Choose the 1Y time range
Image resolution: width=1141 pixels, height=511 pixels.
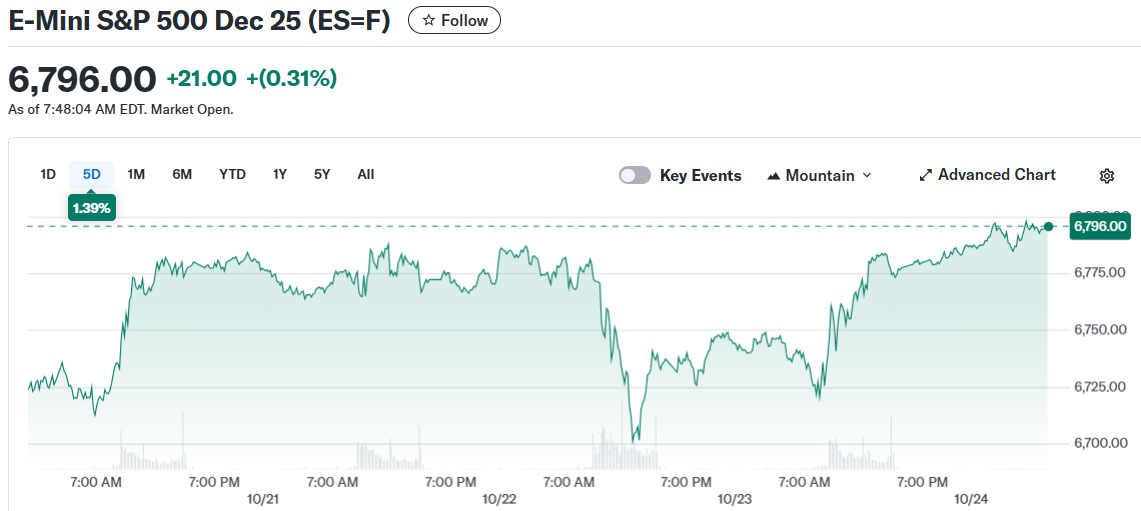(280, 174)
